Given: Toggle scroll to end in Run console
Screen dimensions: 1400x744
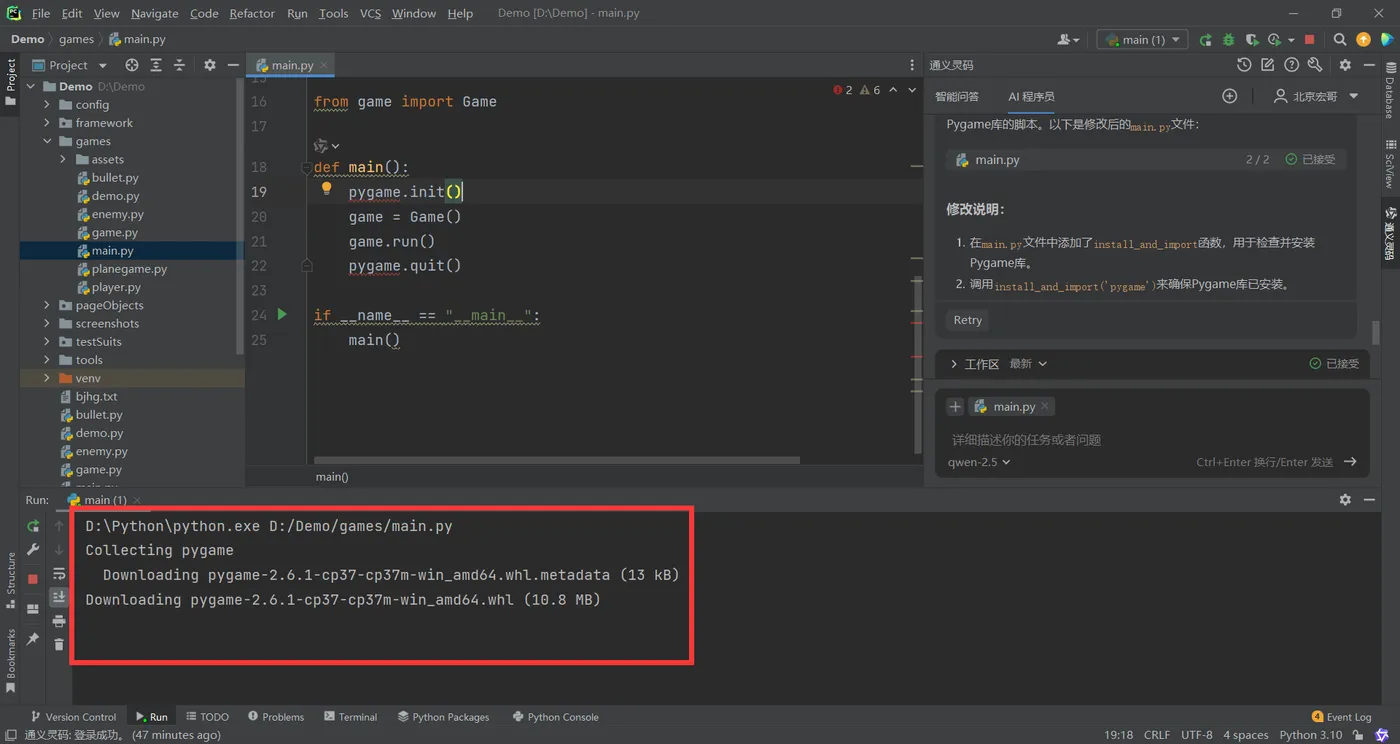Looking at the screenshot, I should (59, 597).
